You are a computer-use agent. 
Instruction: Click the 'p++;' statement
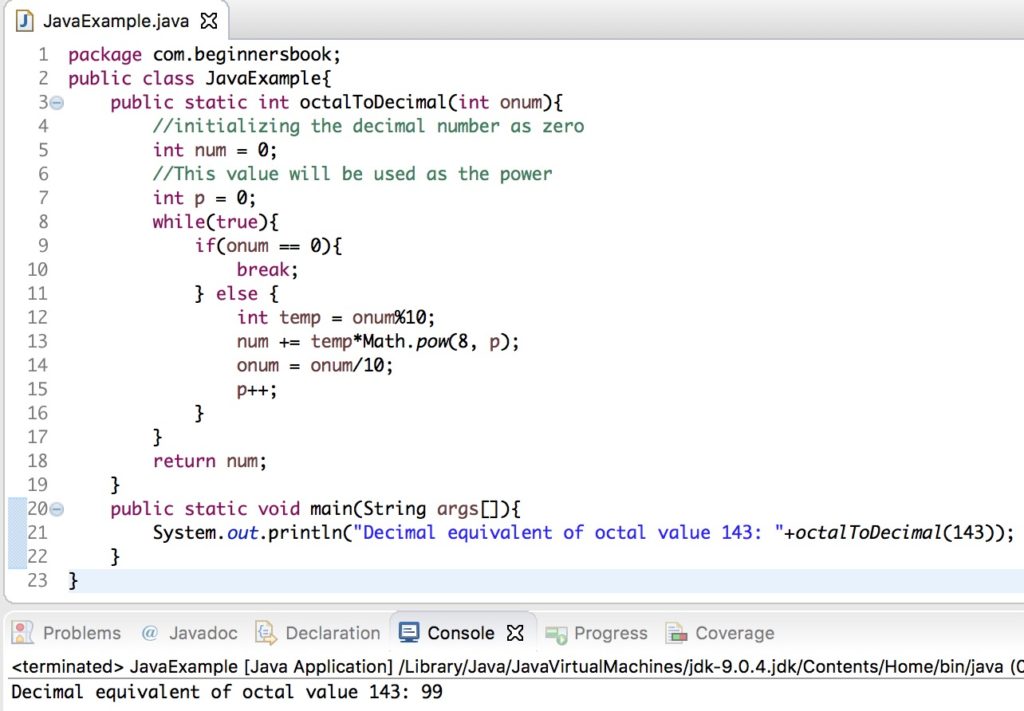point(257,390)
